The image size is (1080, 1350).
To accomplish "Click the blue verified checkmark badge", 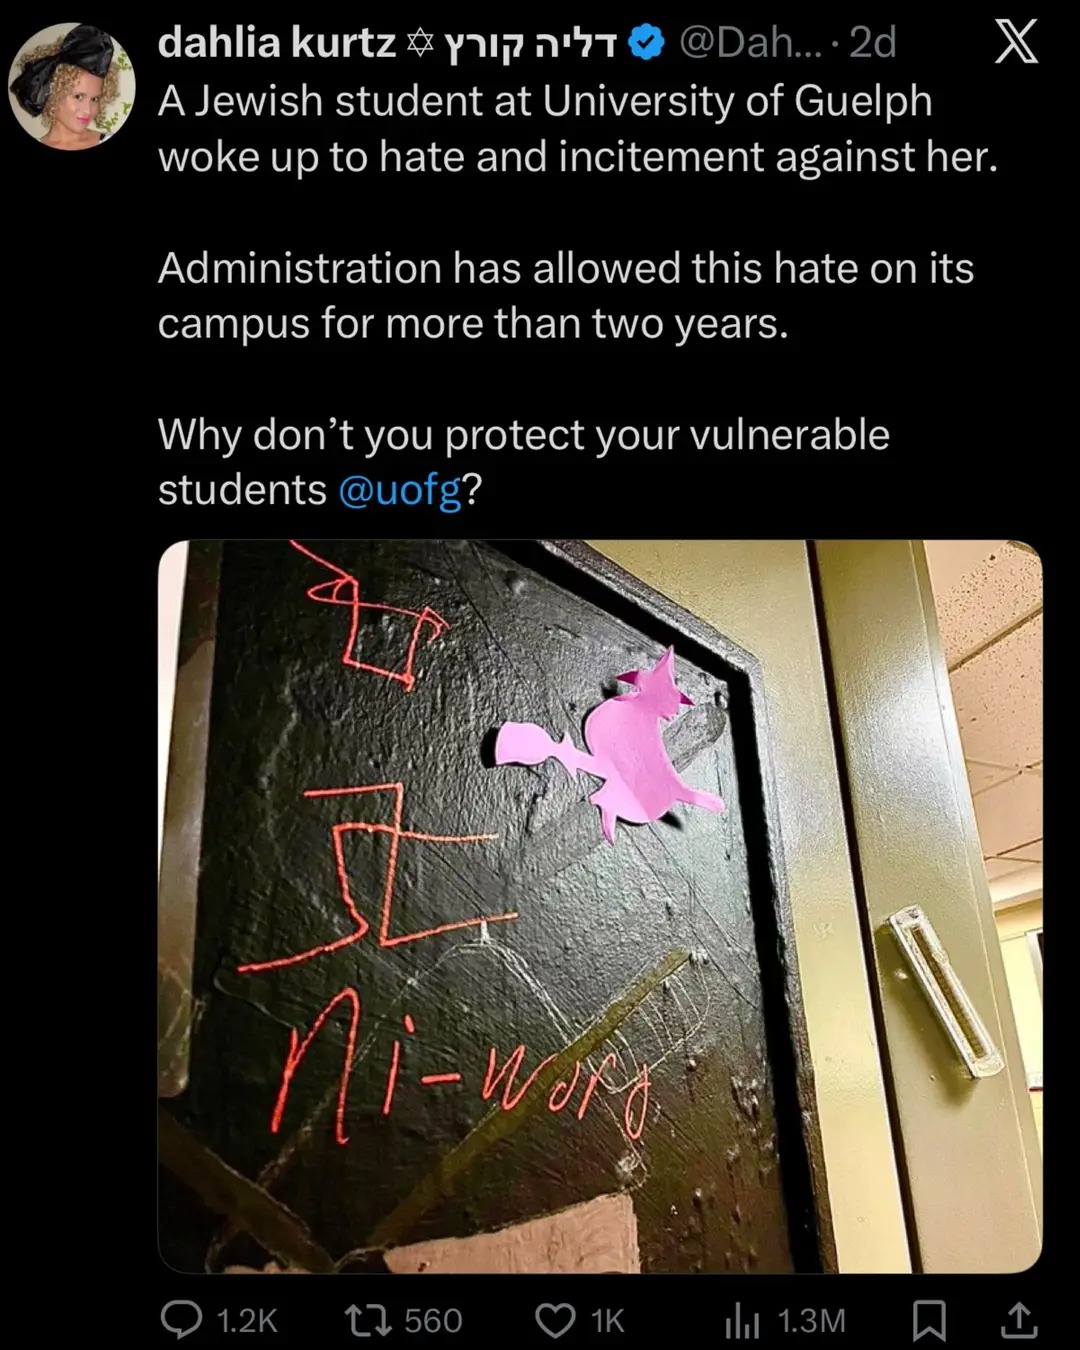I will tap(647, 42).
